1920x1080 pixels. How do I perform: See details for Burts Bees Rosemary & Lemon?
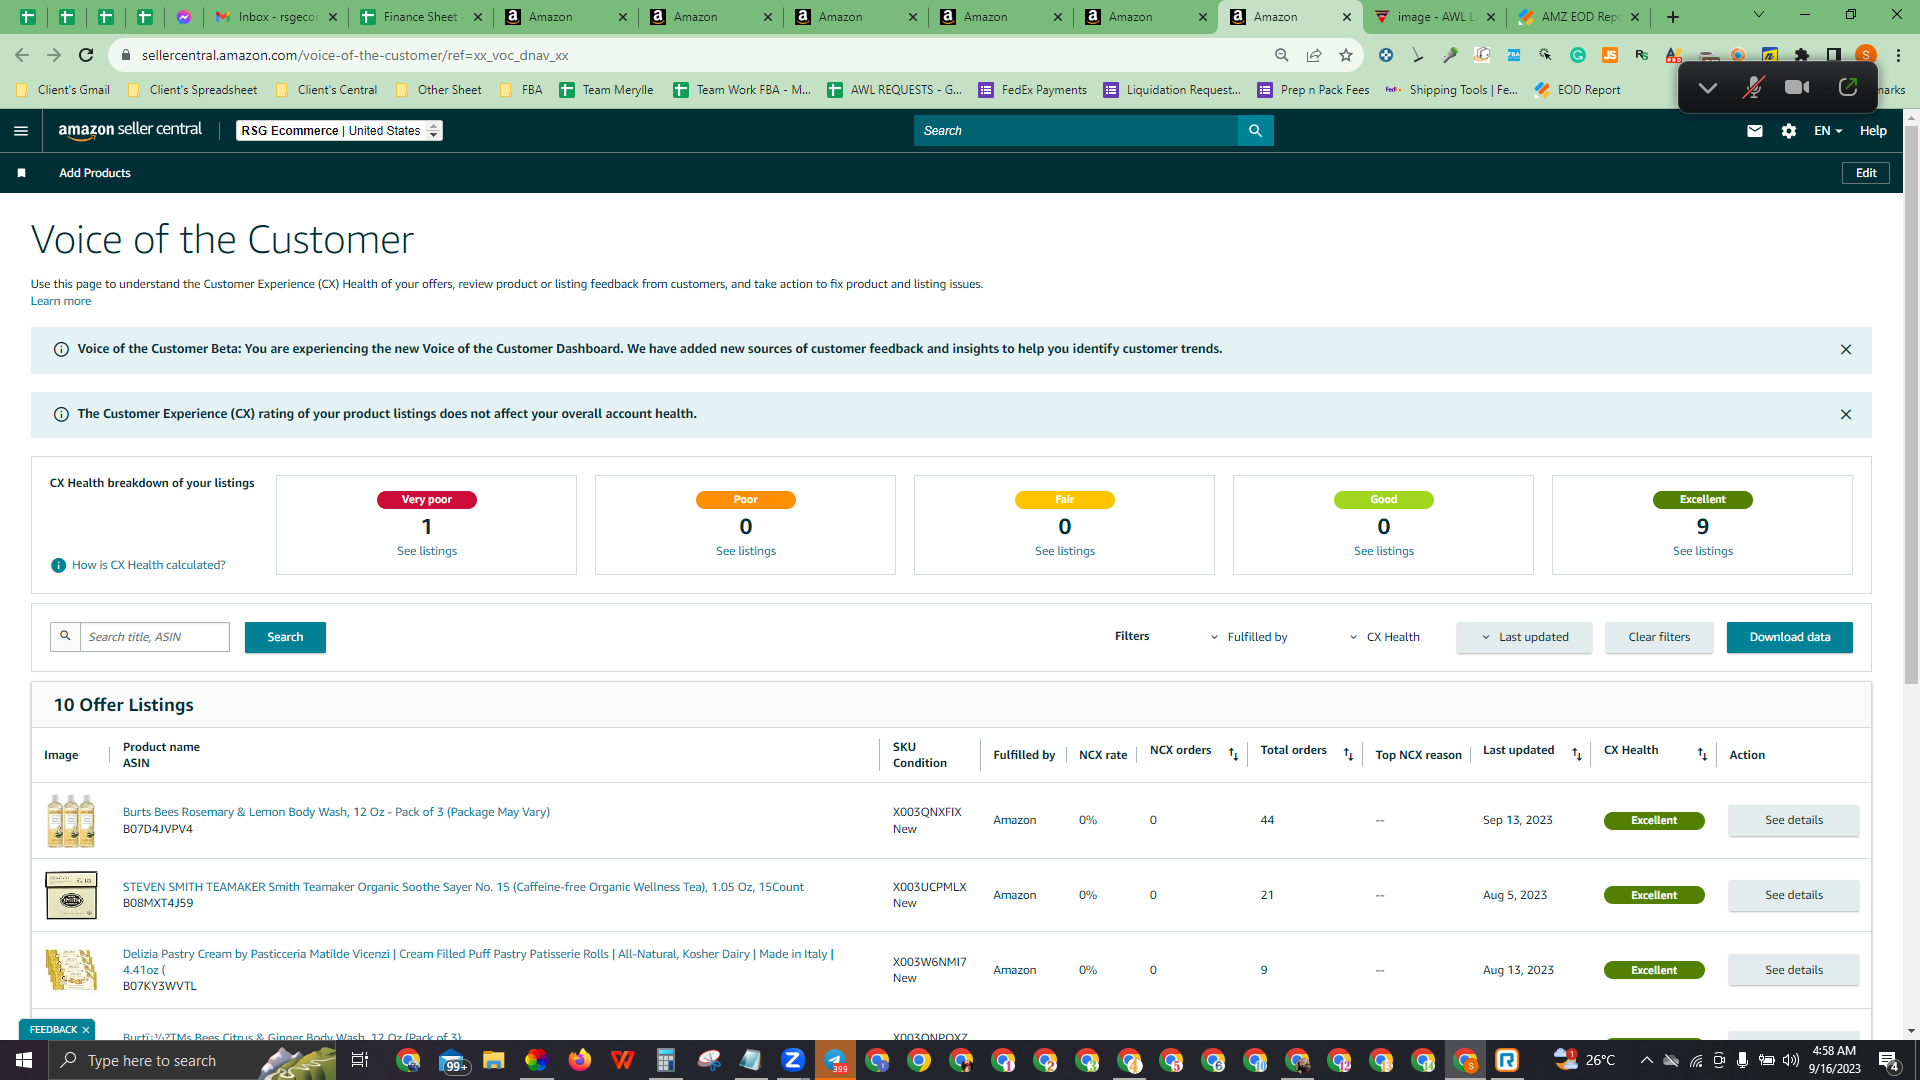[1794, 820]
